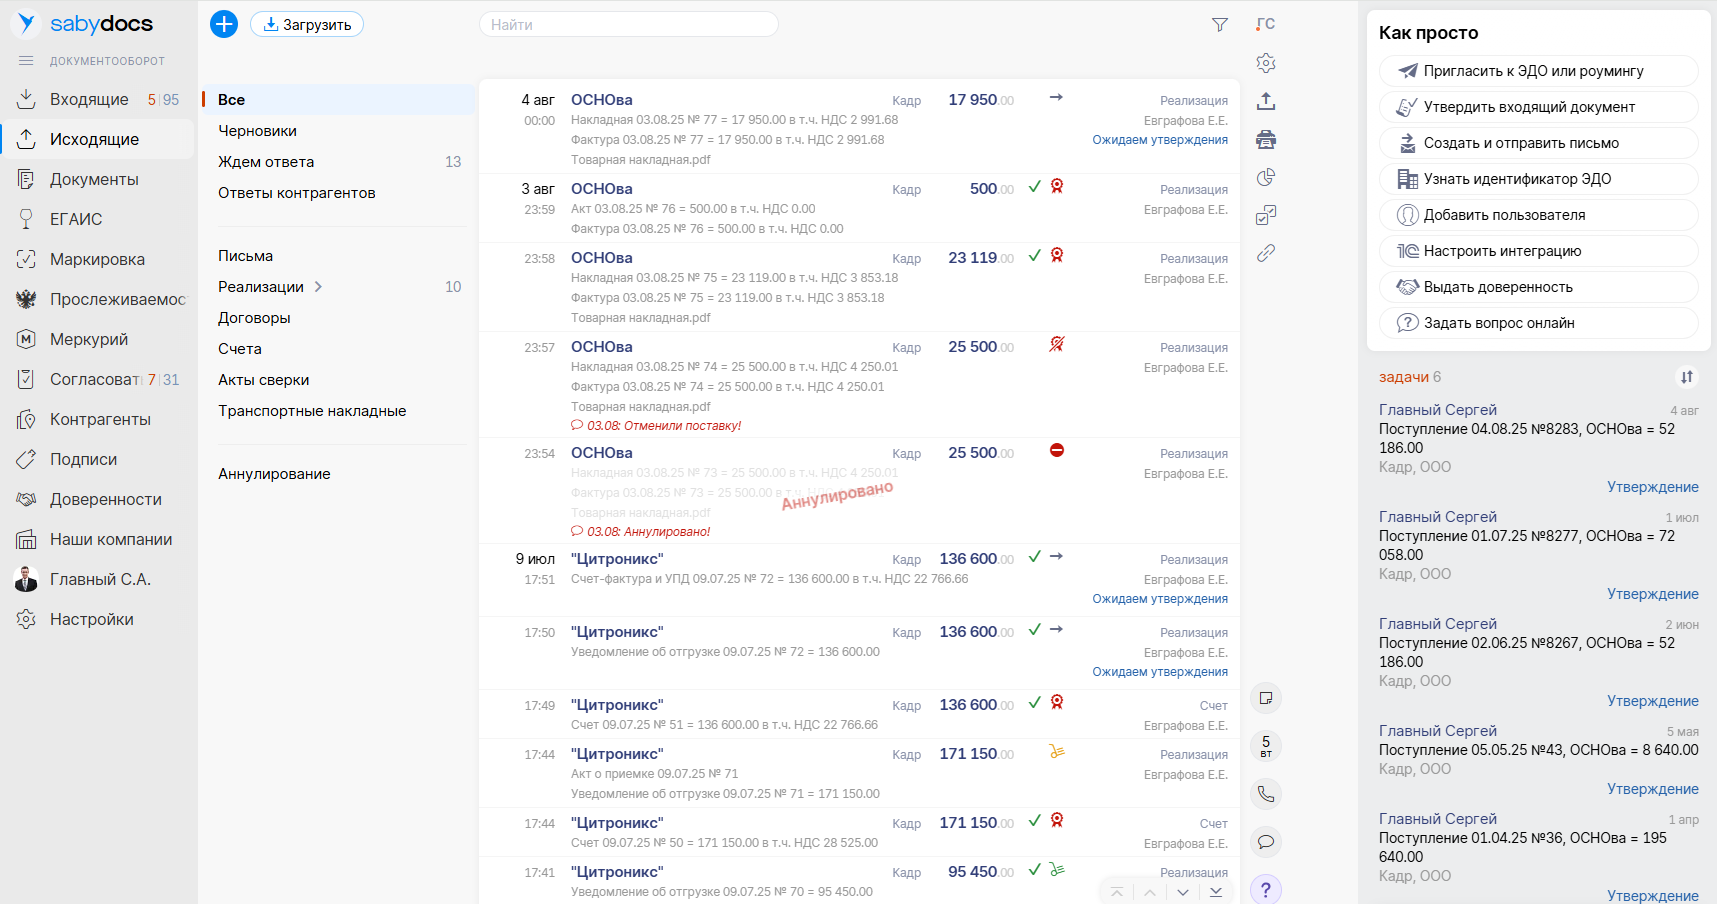Click the blue plus create button
The width and height of the screenshot is (1717, 904).
[224, 24]
